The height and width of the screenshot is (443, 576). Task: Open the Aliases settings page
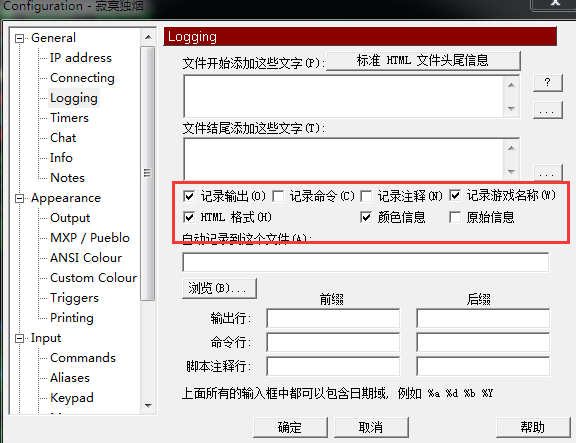coord(70,378)
